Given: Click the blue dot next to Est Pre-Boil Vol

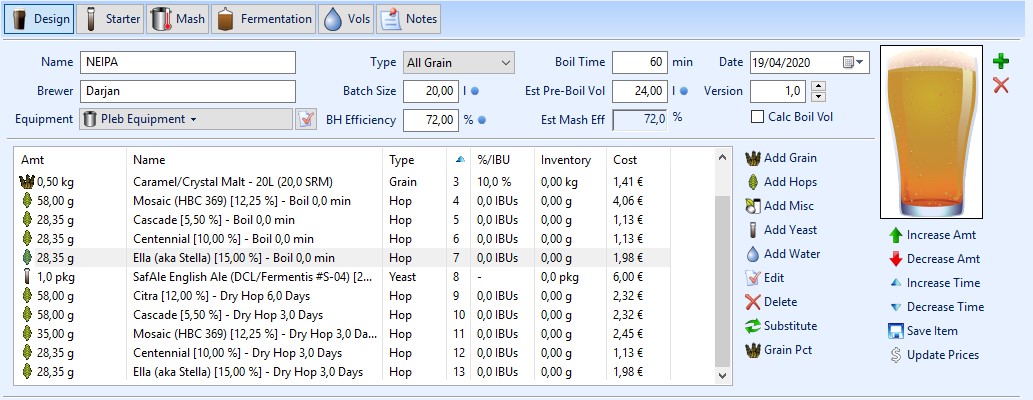Looking at the screenshot, I should [x=684, y=92].
